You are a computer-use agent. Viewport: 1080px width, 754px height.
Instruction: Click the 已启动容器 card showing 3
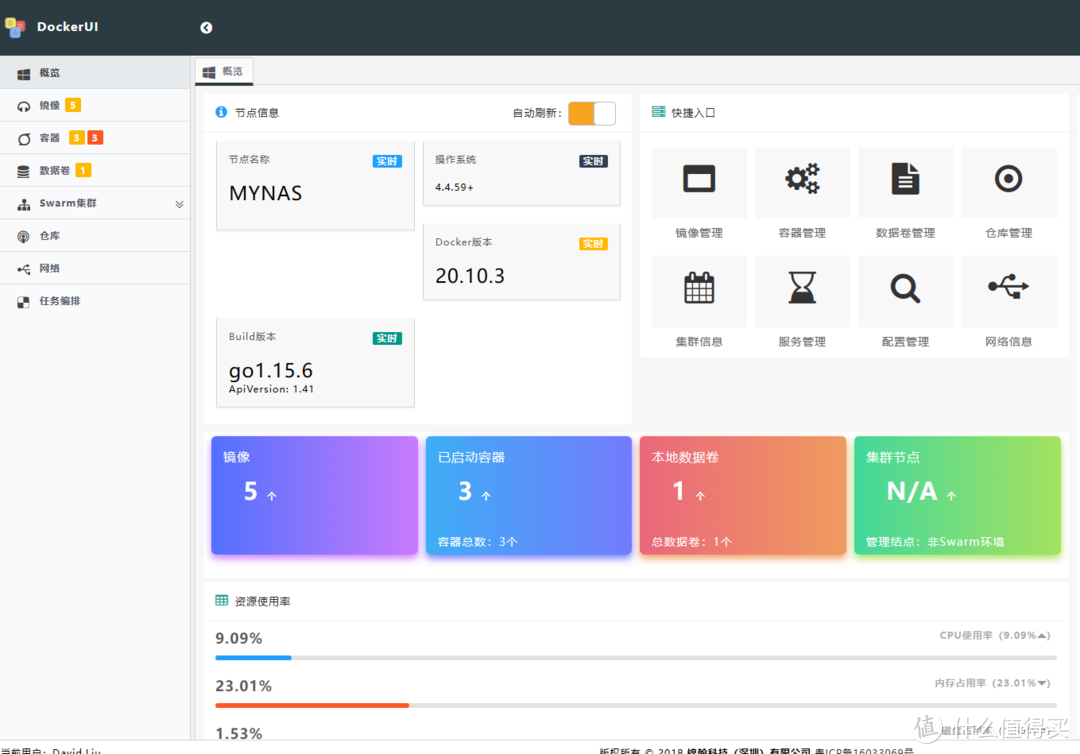click(x=528, y=495)
